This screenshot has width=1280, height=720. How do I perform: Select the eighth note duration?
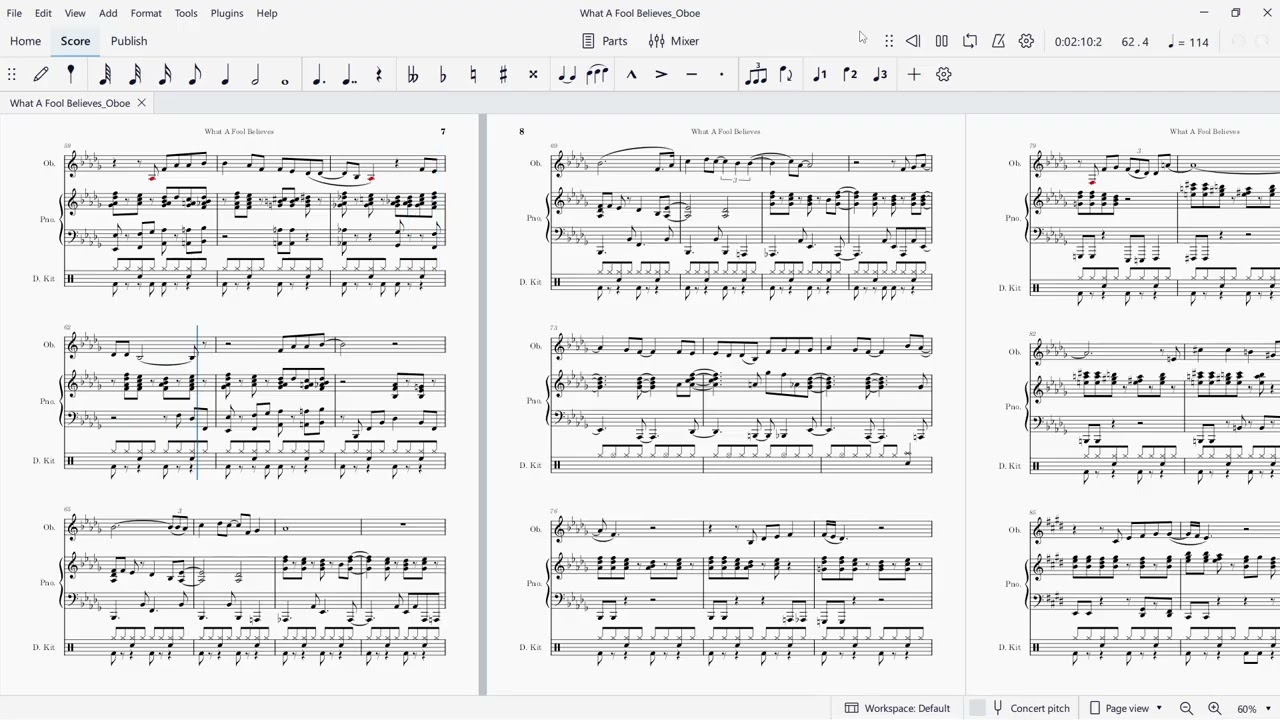(x=195, y=74)
